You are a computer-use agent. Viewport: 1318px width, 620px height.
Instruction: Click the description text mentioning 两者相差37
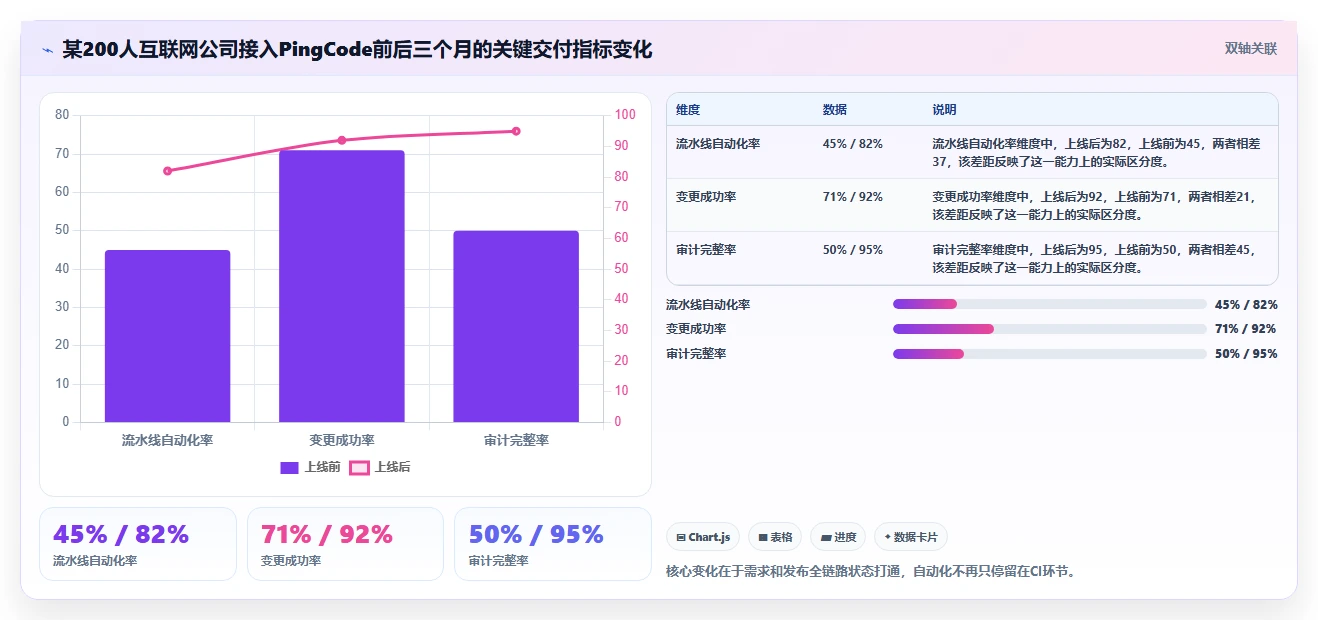(x=1097, y=152)
